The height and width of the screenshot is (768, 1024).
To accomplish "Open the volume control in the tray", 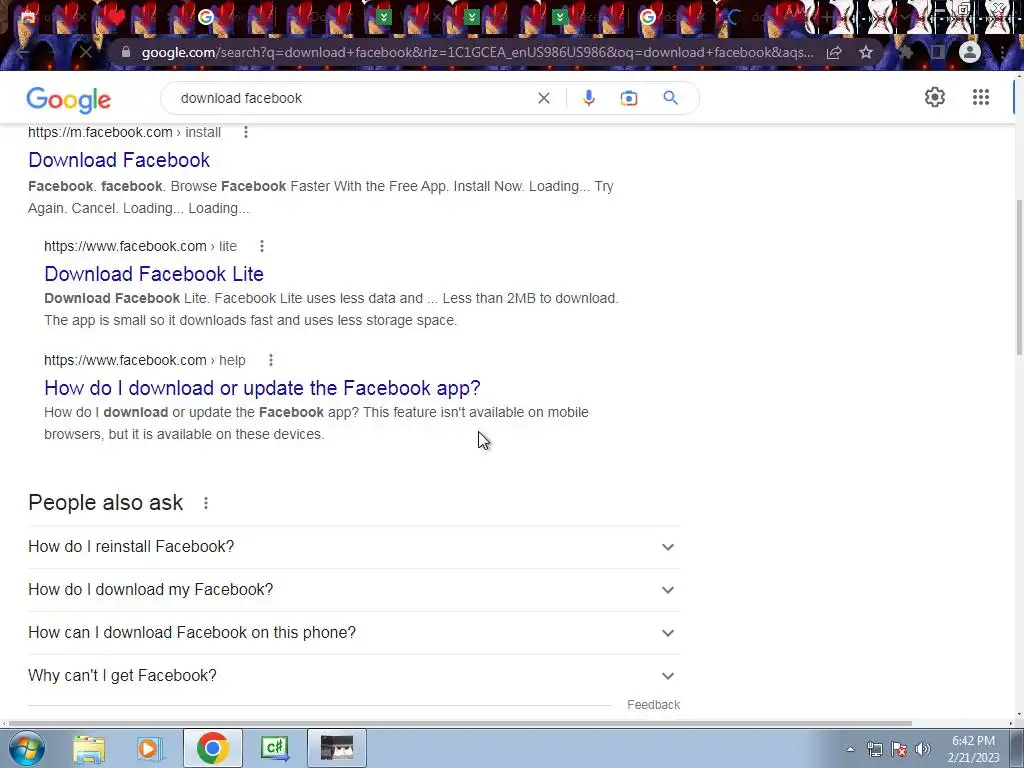I will tap(923, 749).
